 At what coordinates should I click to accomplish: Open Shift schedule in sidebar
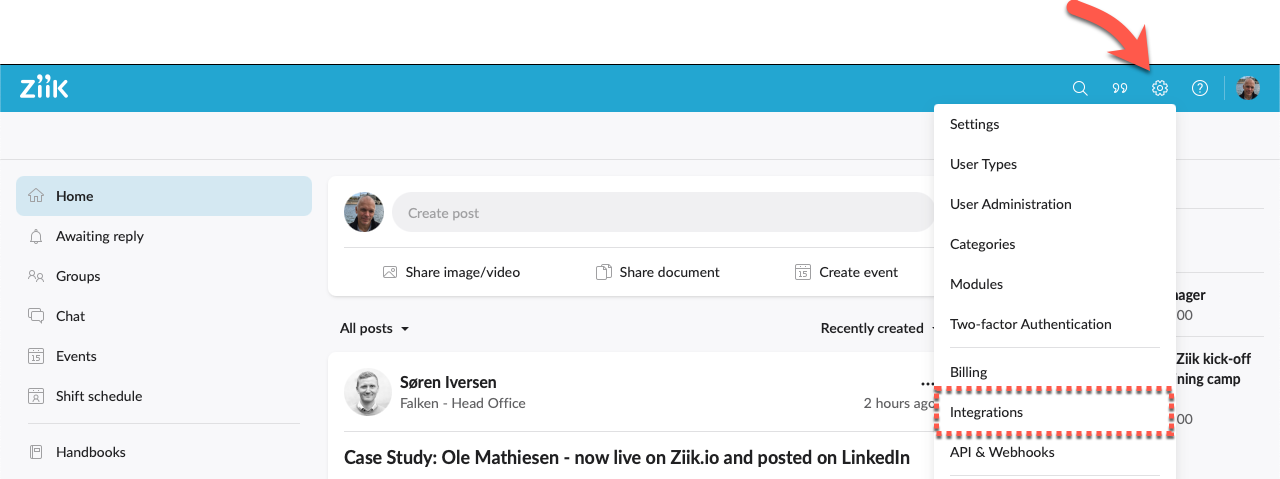click(98, 396)
